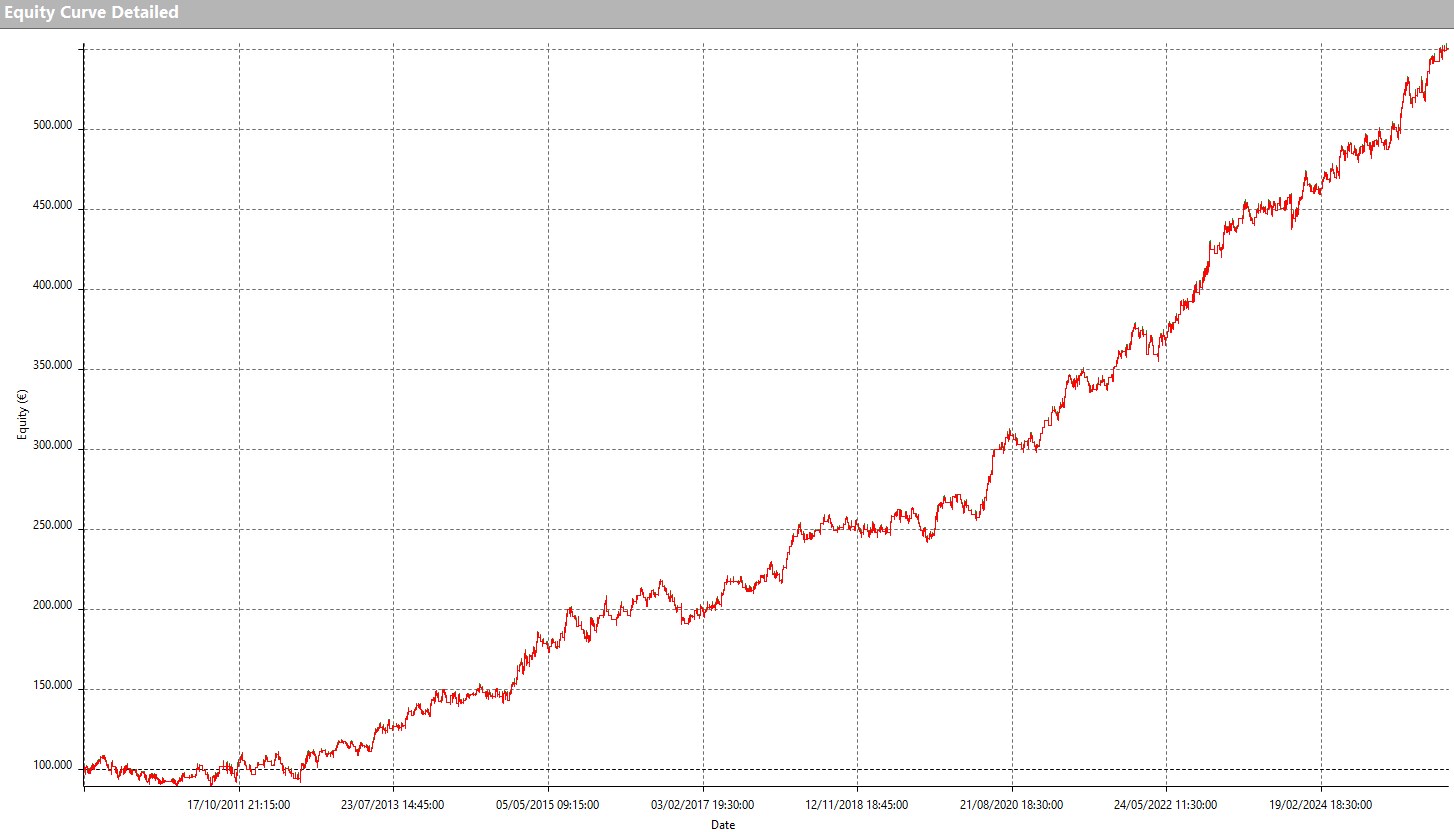
Task: Click the 19/02/2024 18:30:00 date label
Action: pyautogui.click(x=1321, y=805)
